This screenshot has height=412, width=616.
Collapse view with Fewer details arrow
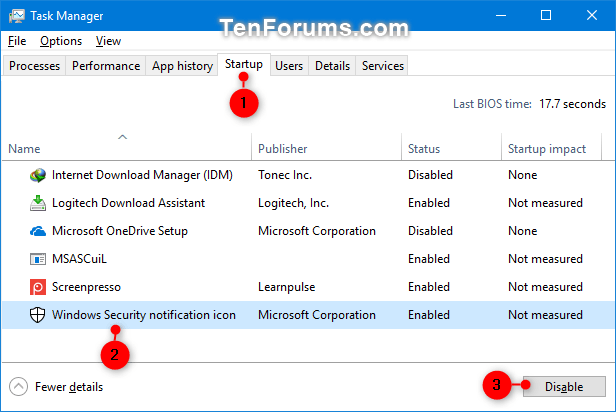click(18, 387)
